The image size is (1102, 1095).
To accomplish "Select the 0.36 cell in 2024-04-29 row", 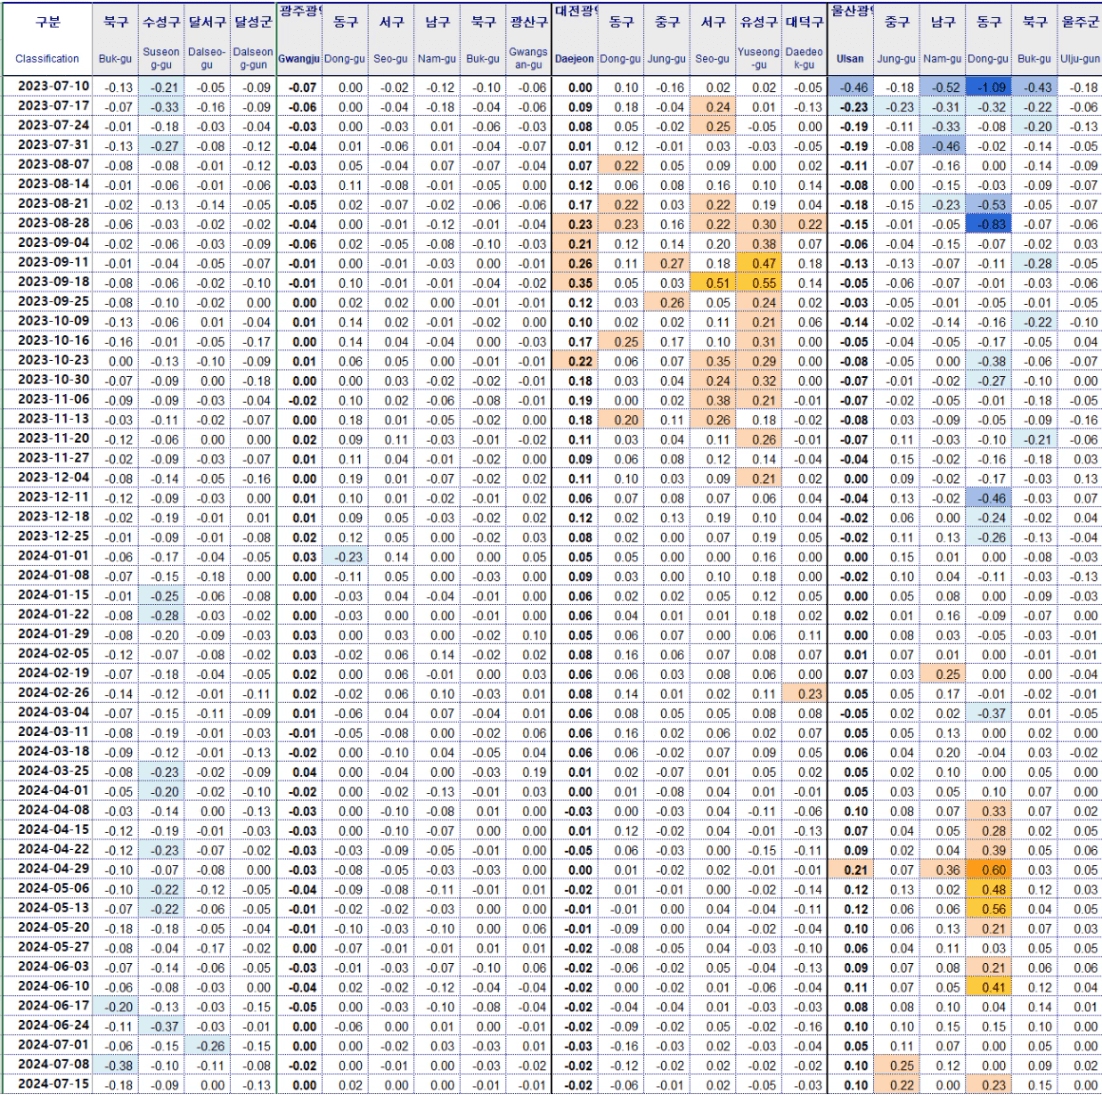I will coord(942,869).
